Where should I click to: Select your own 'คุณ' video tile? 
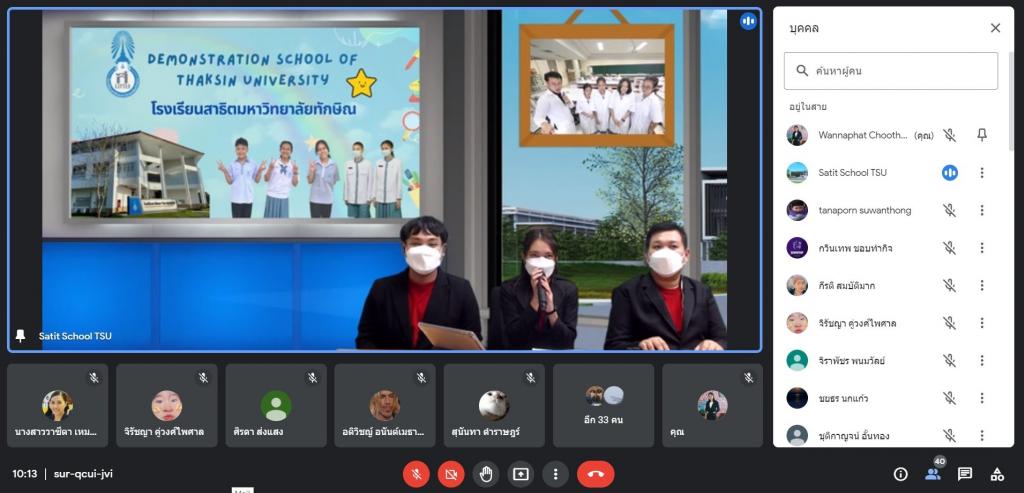[712, 406]
